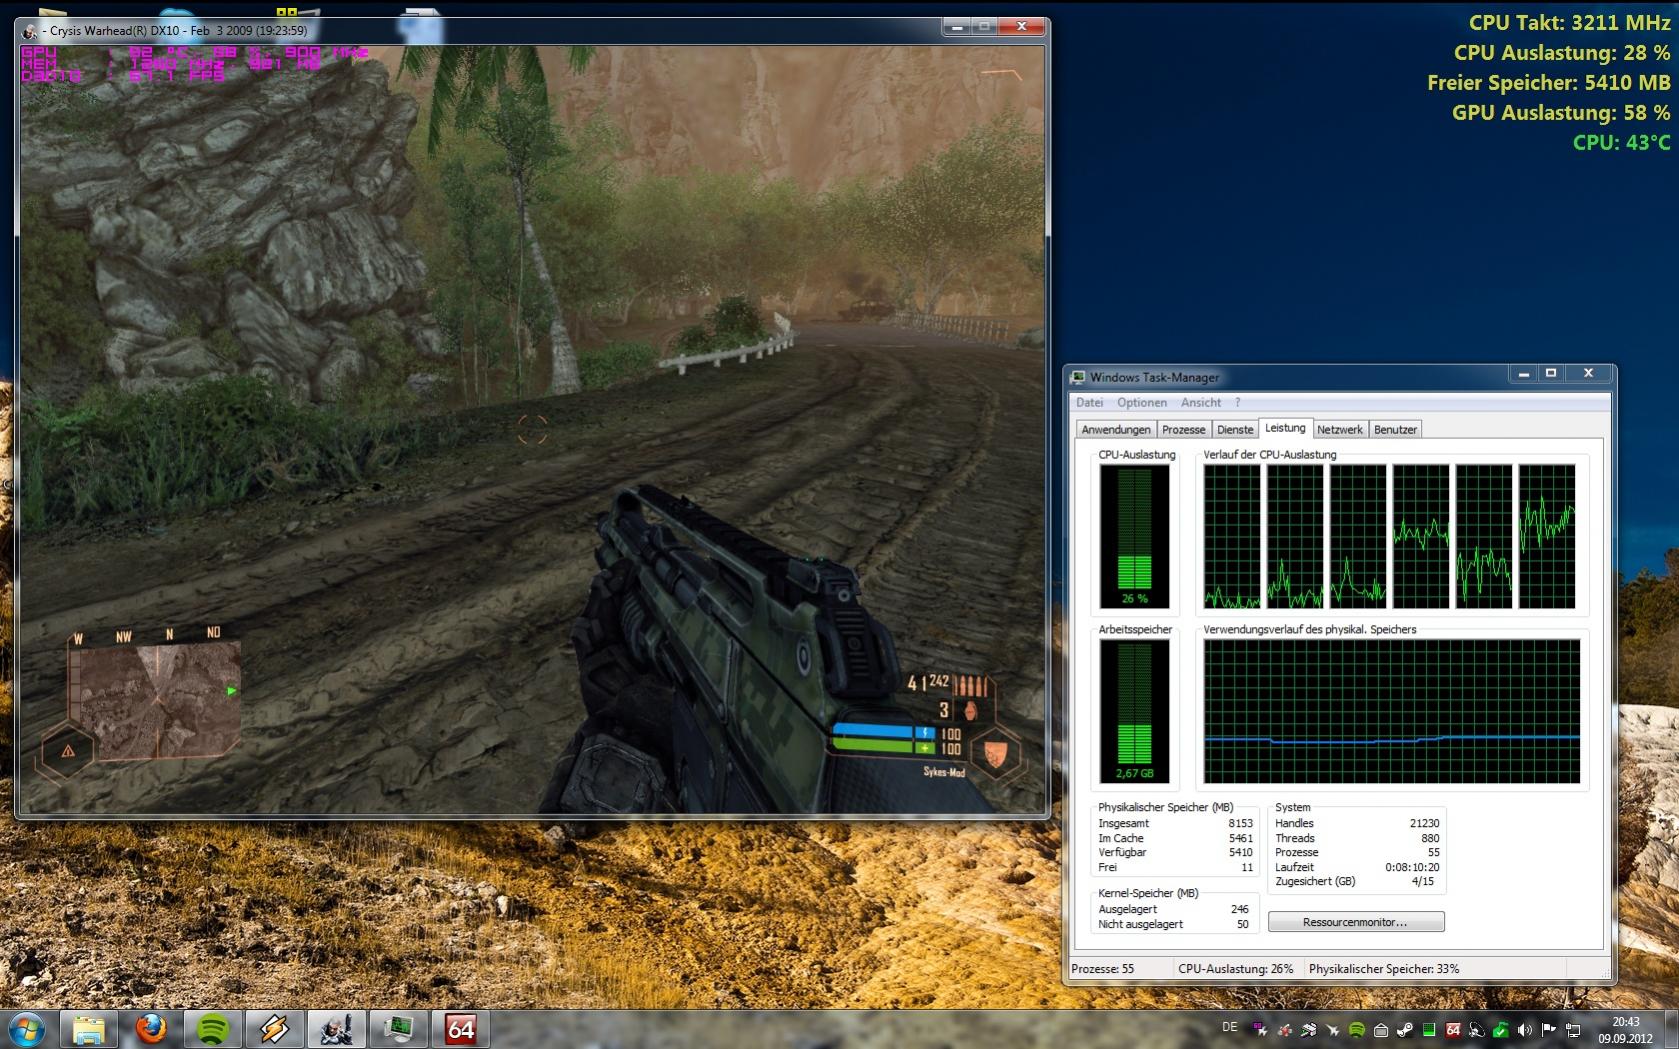This screenshot has width=1679, height=1049.
Task: Launch Firefox from the taskbar
Action: [x=151, y=1029]
